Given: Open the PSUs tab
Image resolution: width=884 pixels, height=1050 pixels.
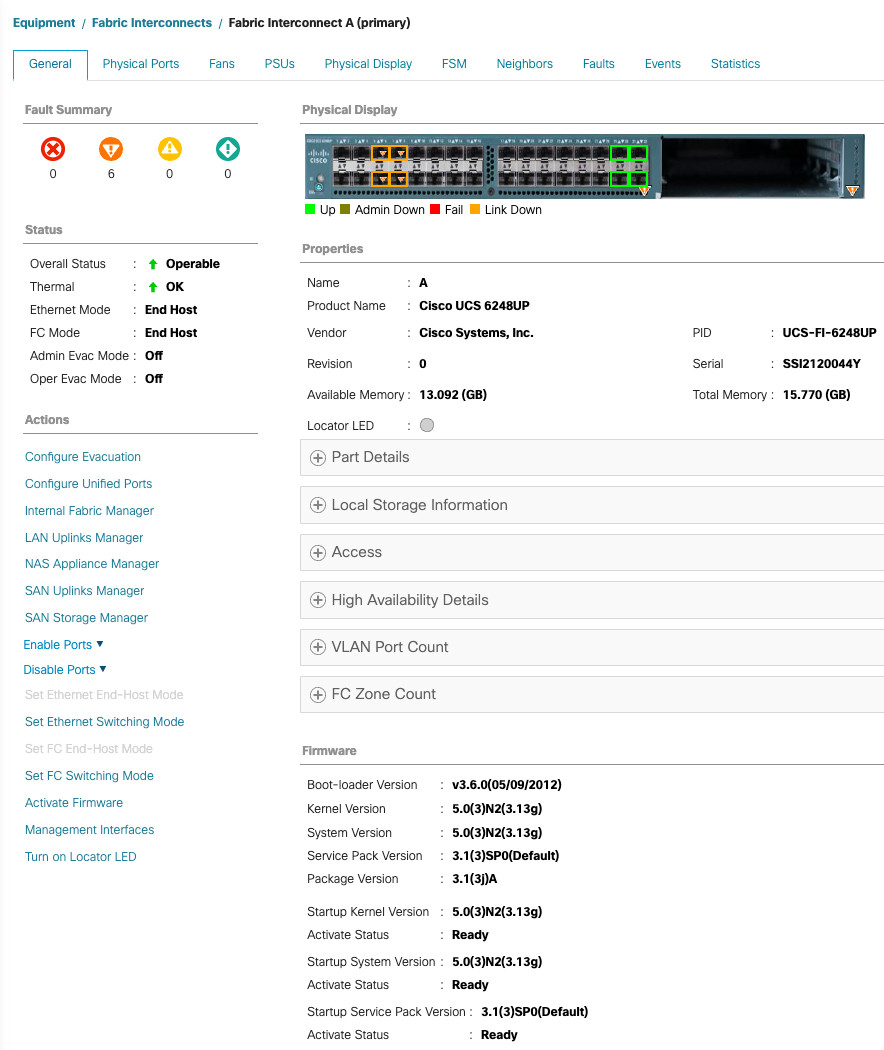Looking at the screenshot, I should 279,64.
